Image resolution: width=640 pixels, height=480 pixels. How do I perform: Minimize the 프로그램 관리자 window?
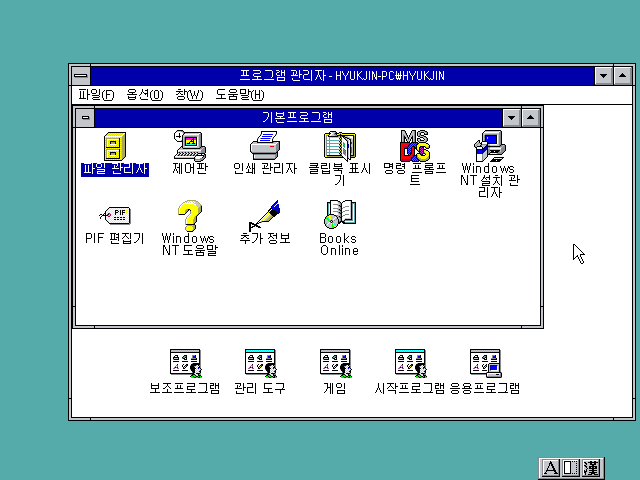(603, 76)
